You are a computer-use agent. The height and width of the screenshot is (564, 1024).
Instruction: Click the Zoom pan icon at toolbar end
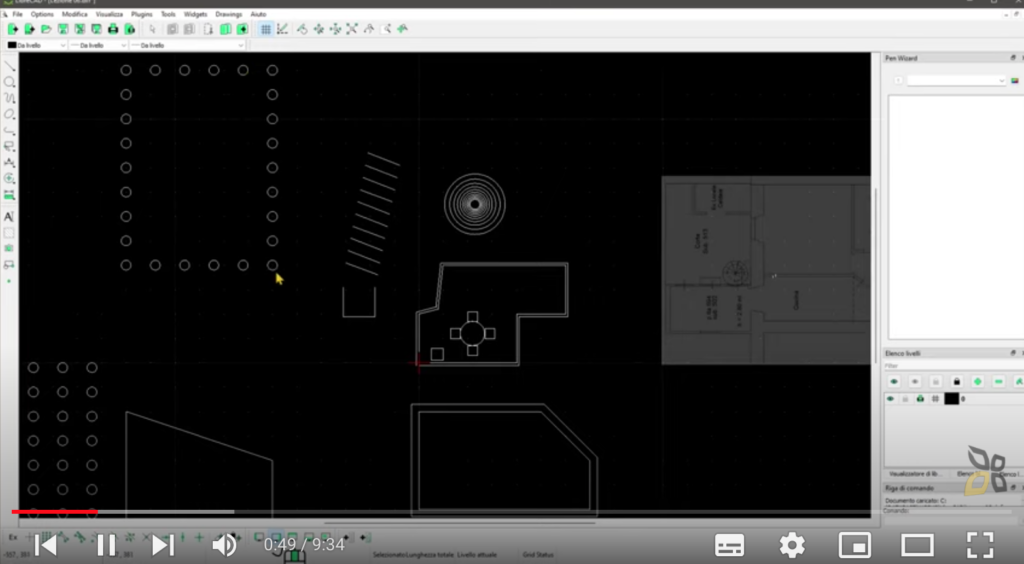(x=402, y=29)
